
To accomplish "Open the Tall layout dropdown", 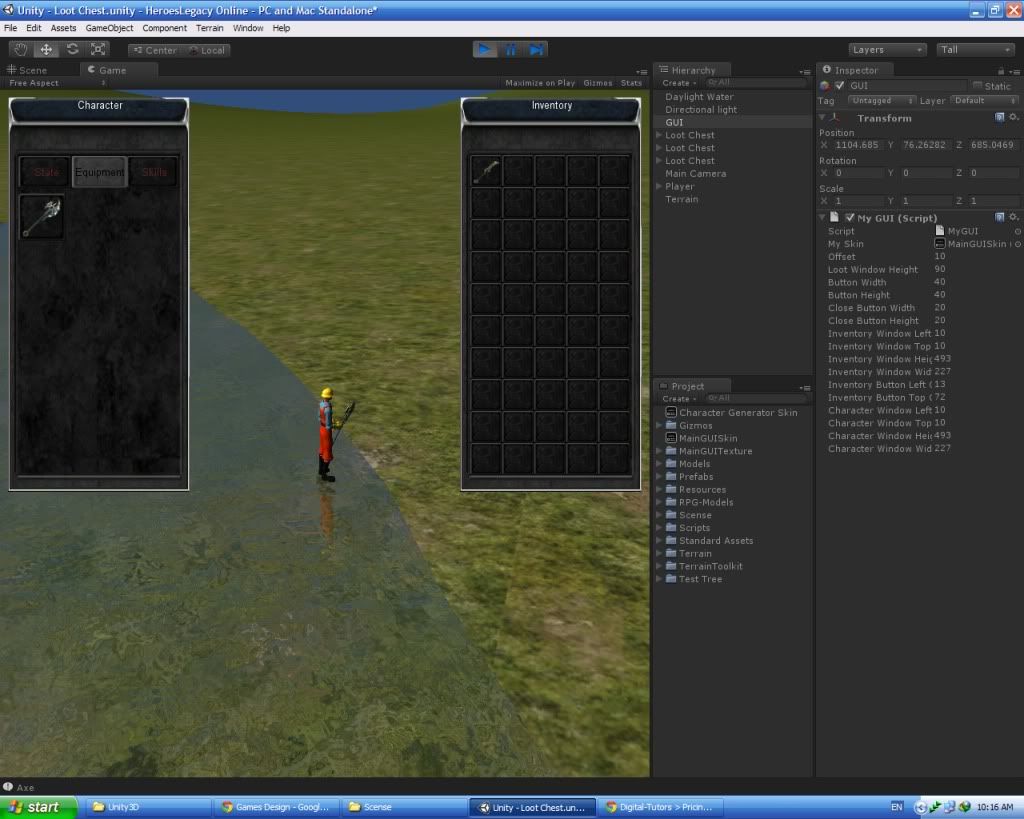I will (974, 50).
